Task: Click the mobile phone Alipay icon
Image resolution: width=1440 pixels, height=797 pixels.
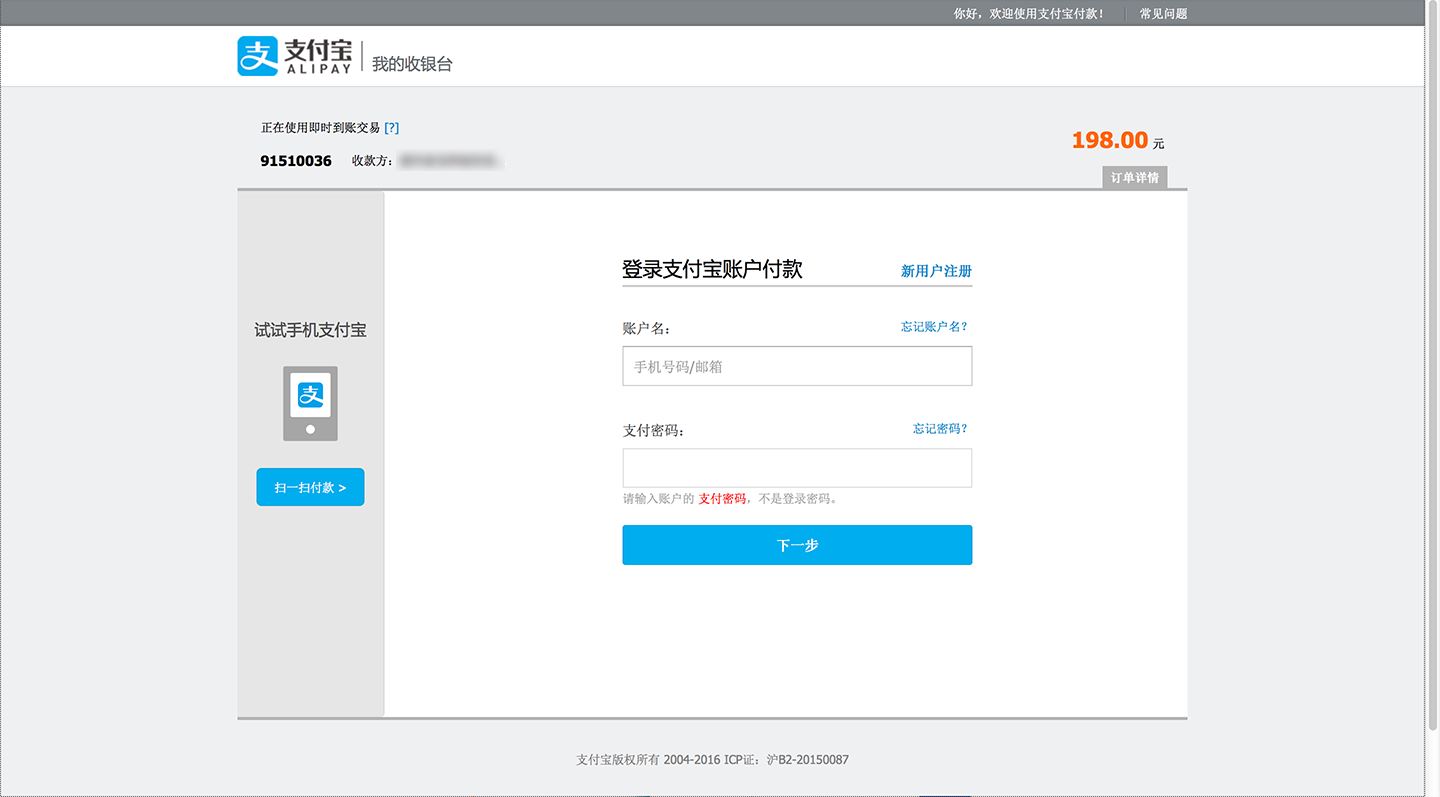Action: point(310,402)
